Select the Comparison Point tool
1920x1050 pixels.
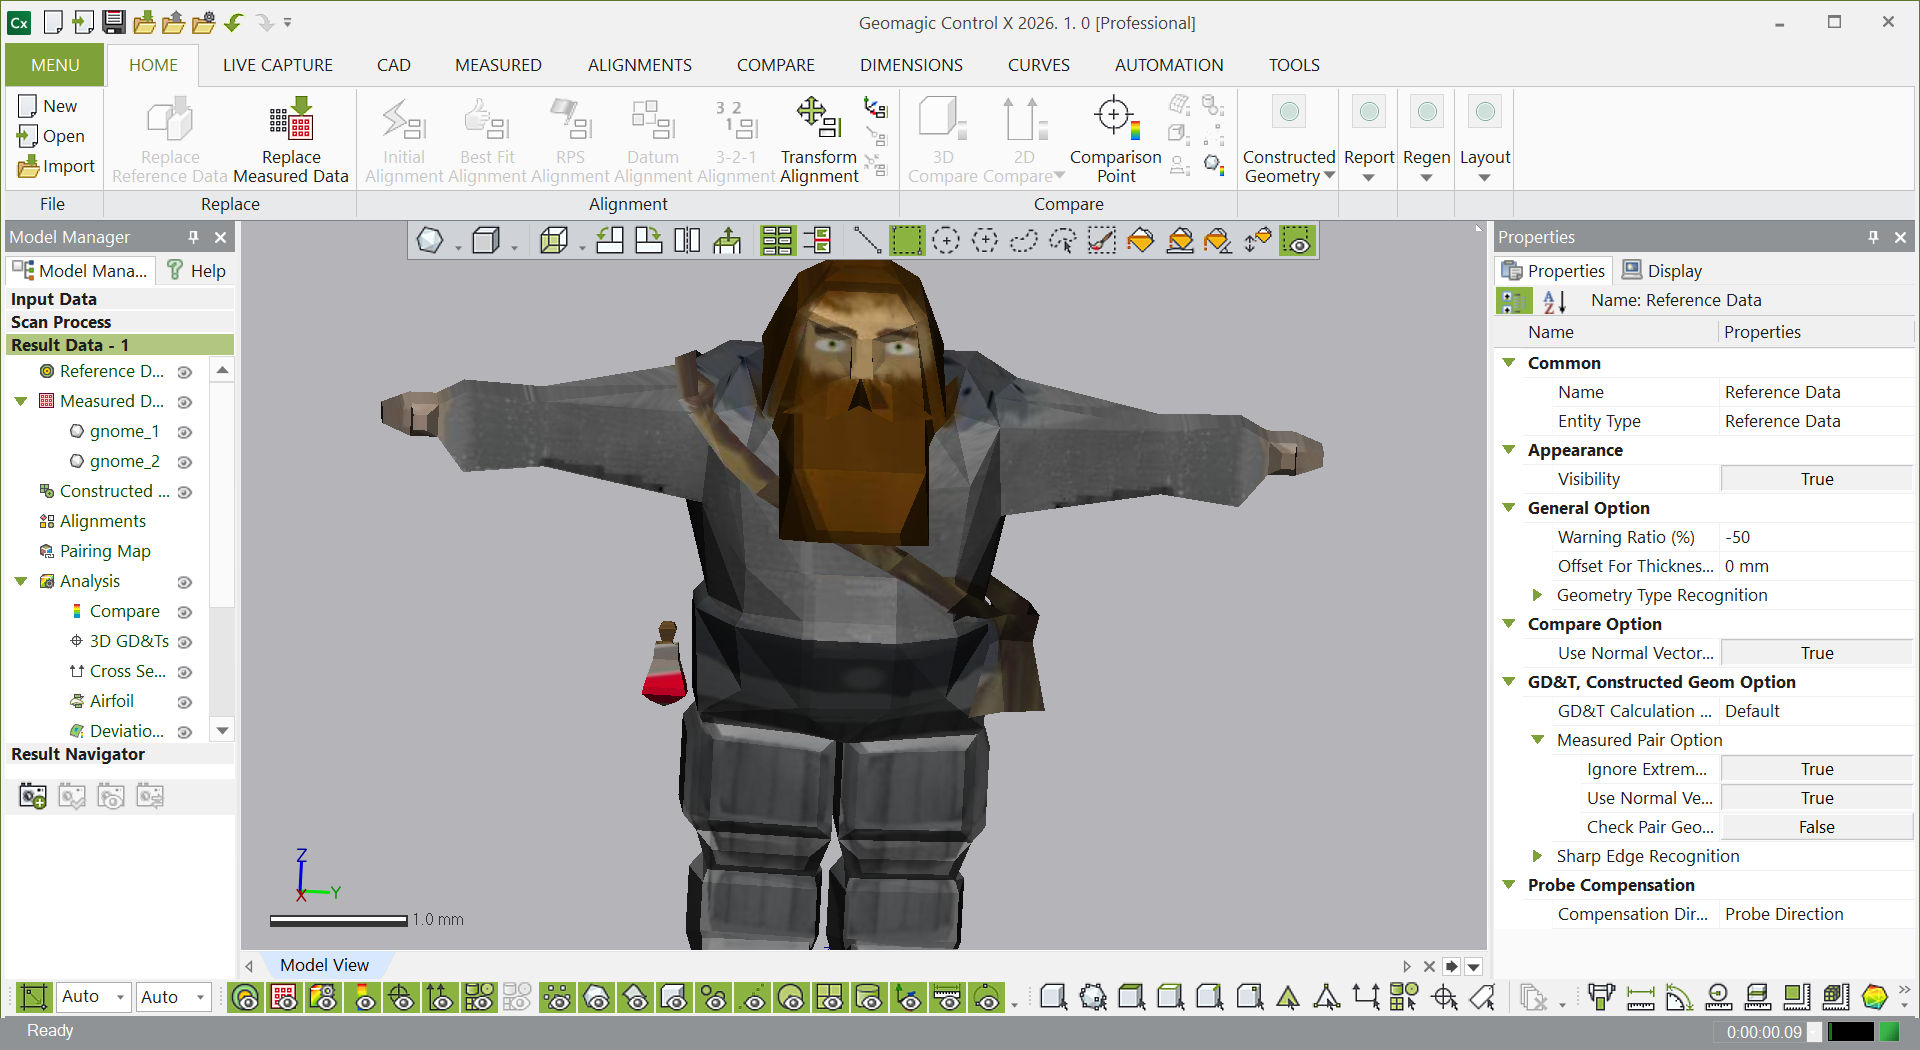pyautogui.click(x=1115, y=141)
